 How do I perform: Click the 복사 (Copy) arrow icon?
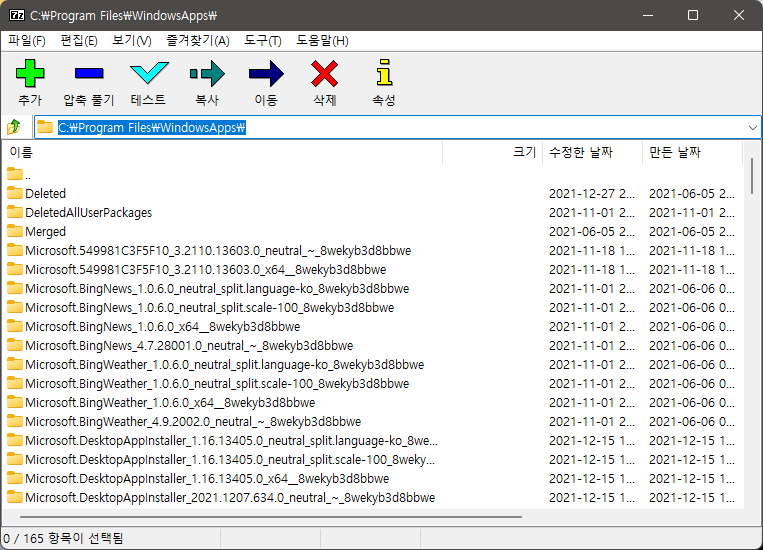coord(207,73)
